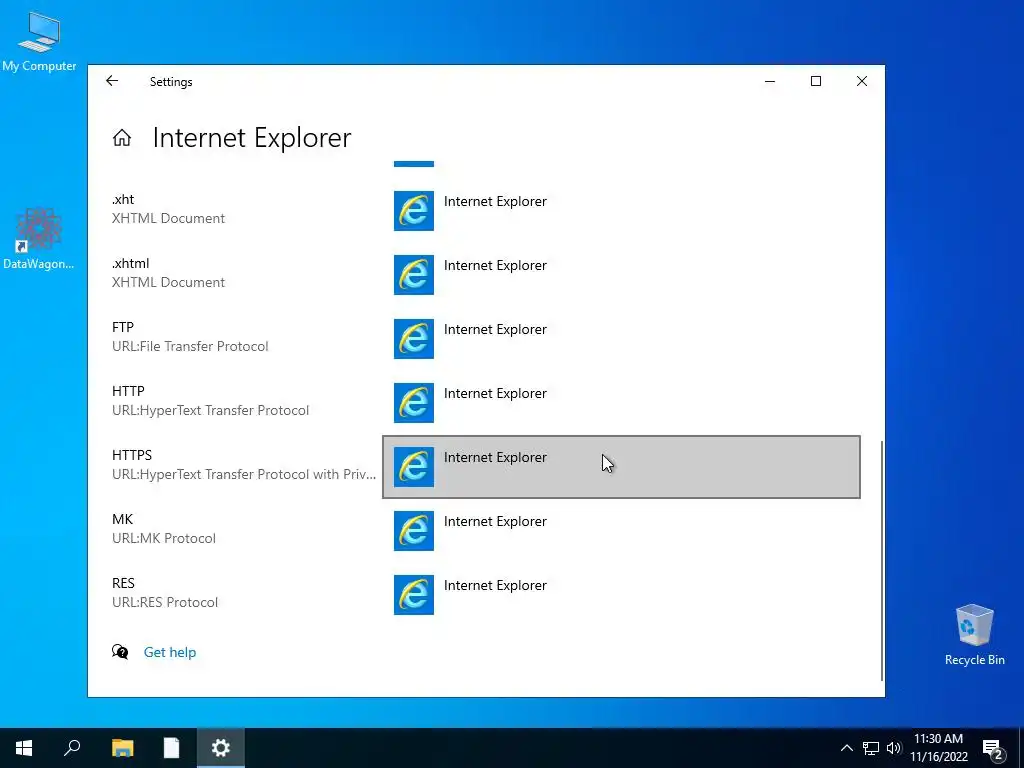Click Internet Explorer icon for RES protocol
The image size is (1024, 768).
tap(413, 595)
